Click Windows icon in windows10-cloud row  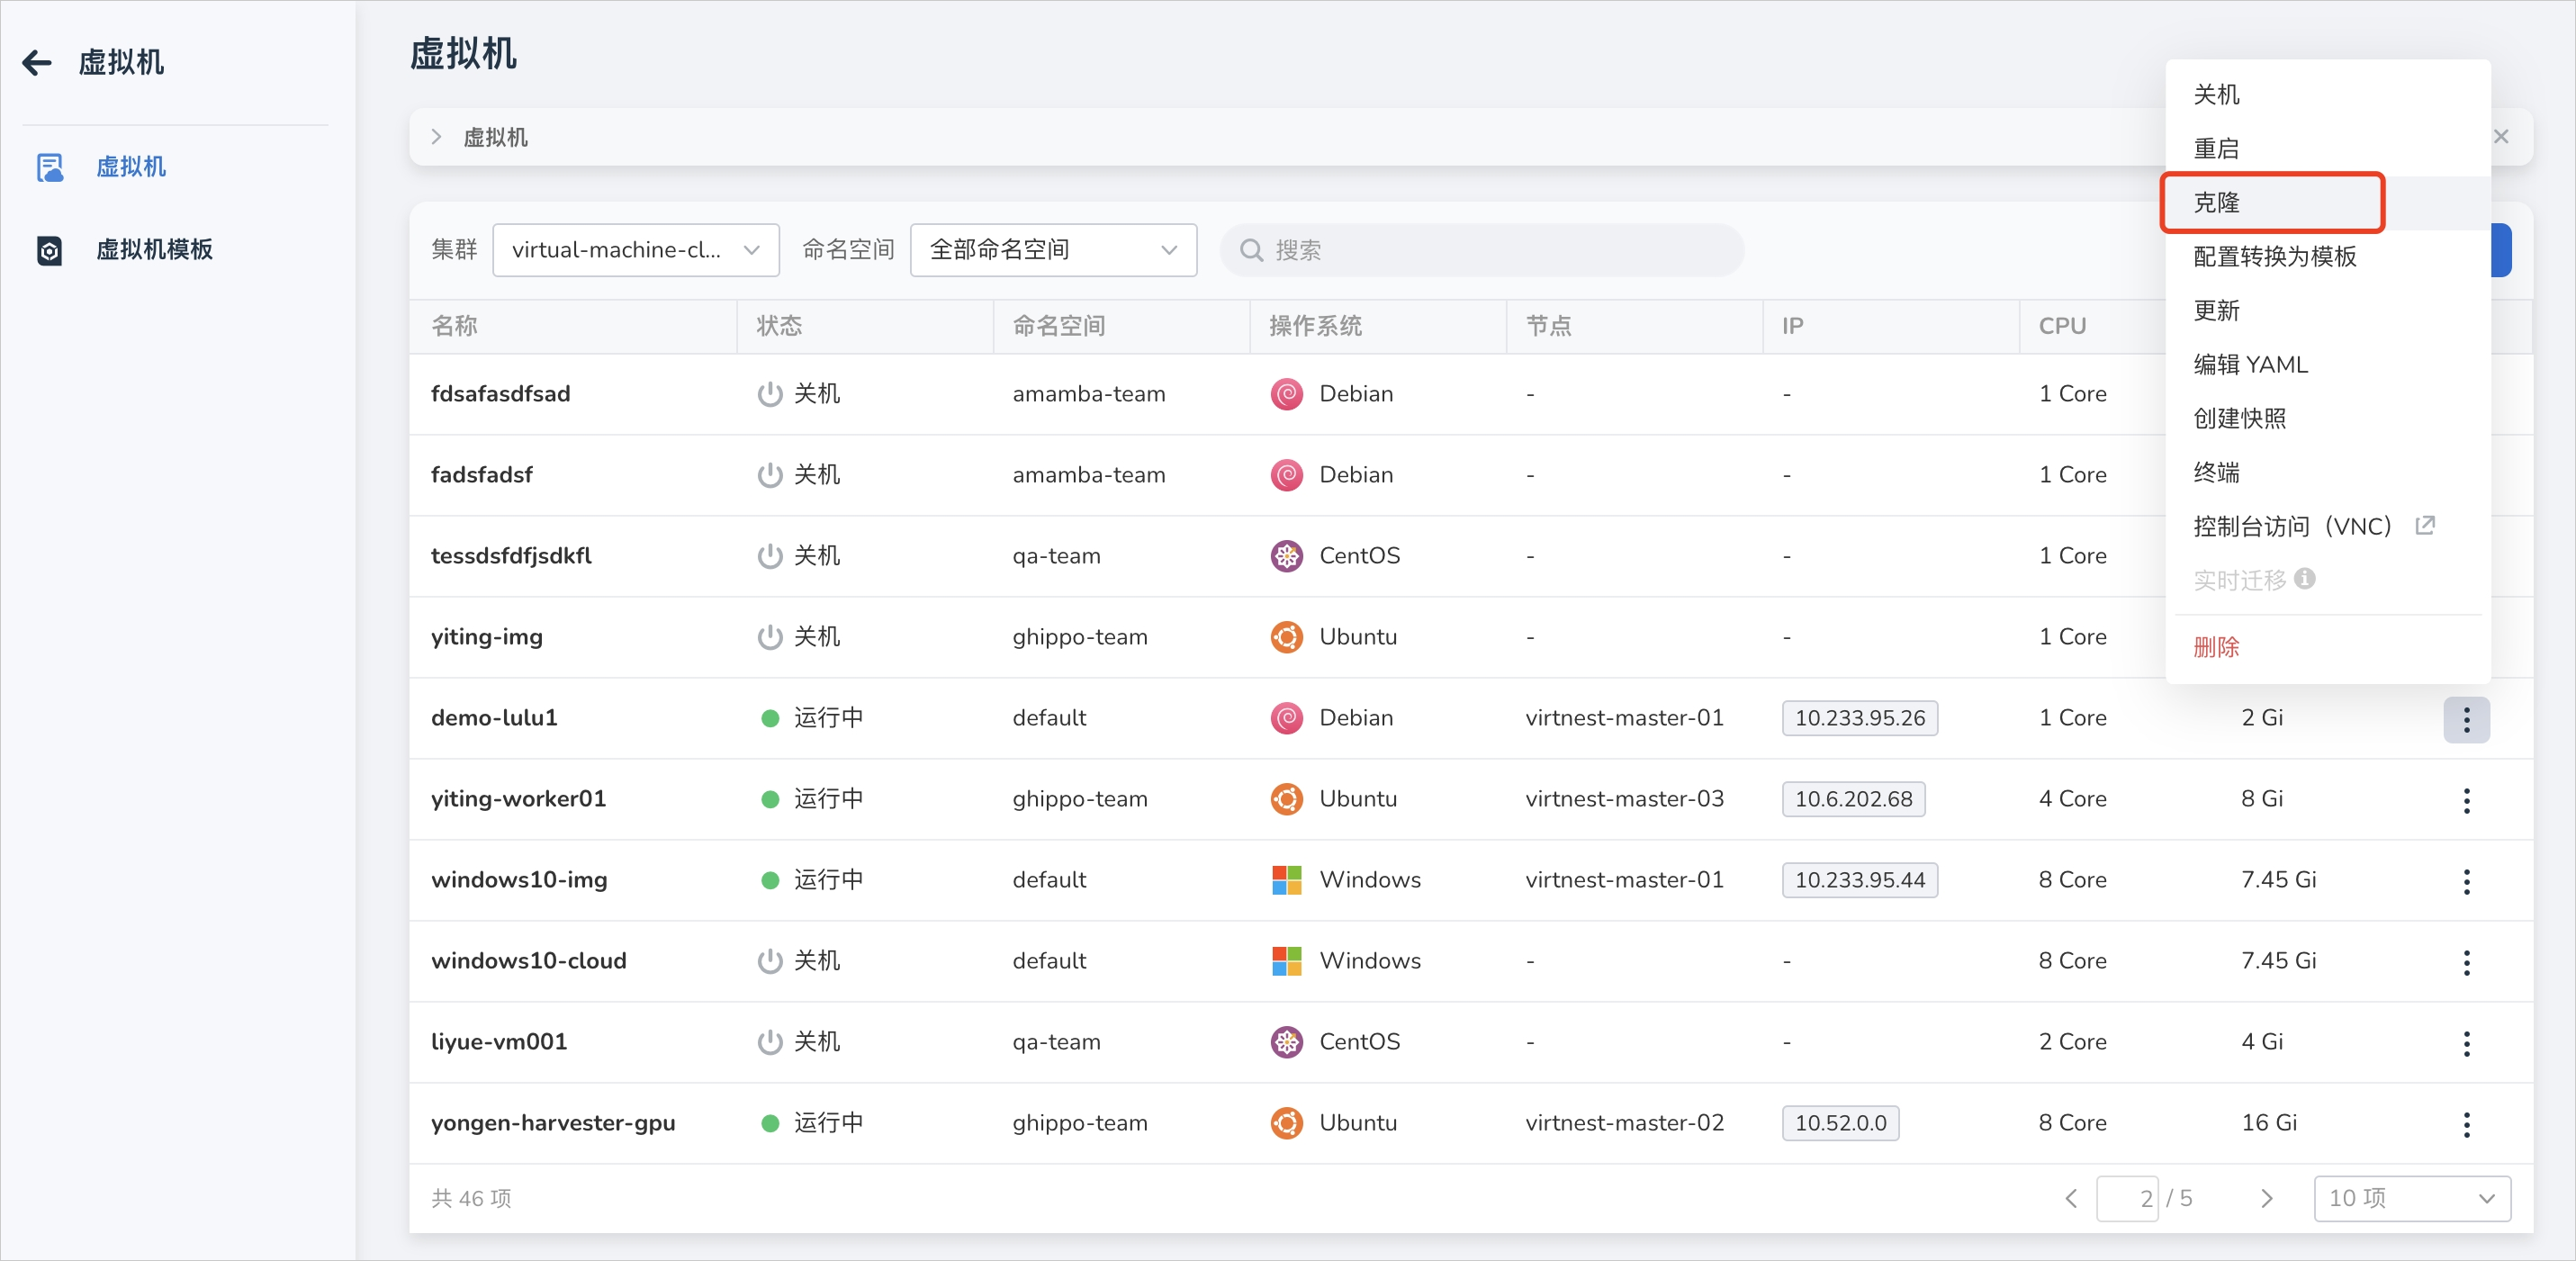click(1286, 961)
